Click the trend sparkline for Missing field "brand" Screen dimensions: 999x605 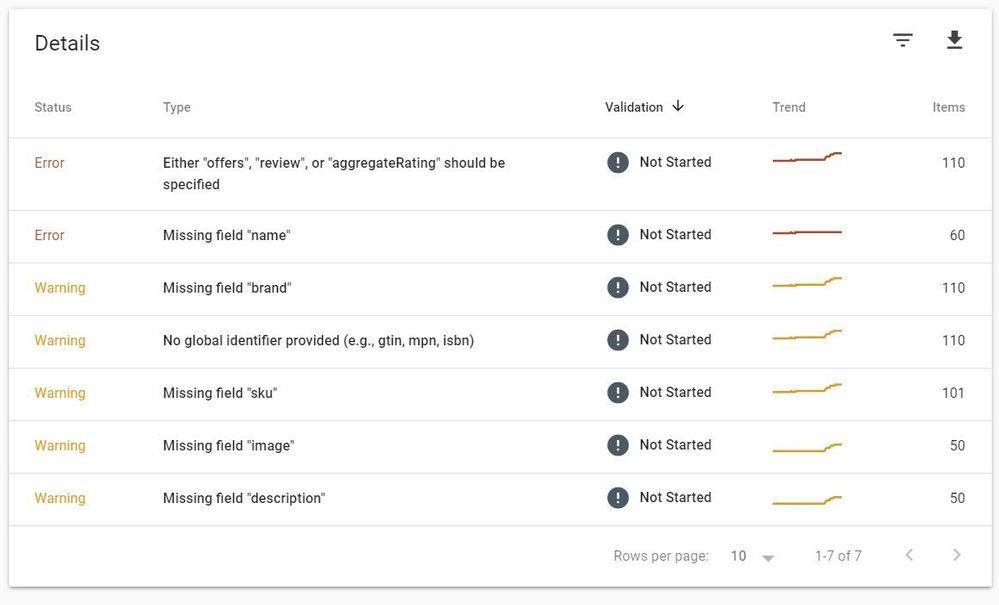[807, 284]
